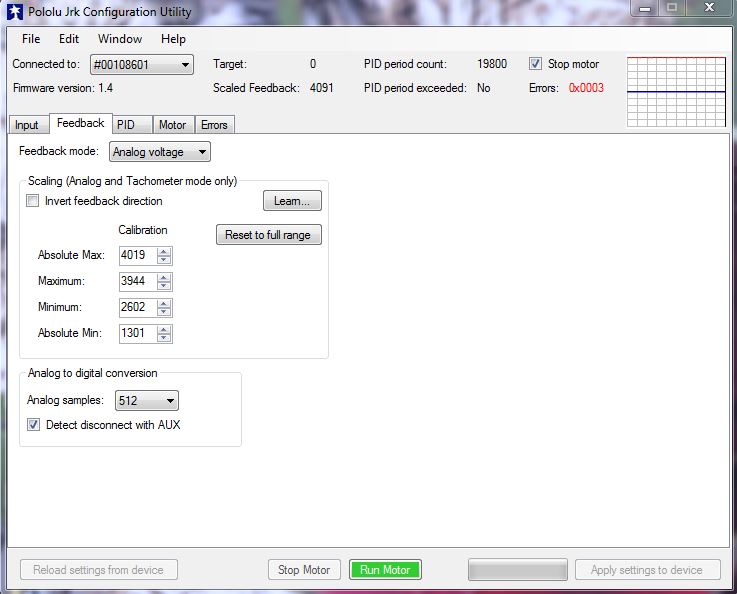Open the Feedback mode dropdown
This screenshot has width=737, height=594.
coord(160,152)
